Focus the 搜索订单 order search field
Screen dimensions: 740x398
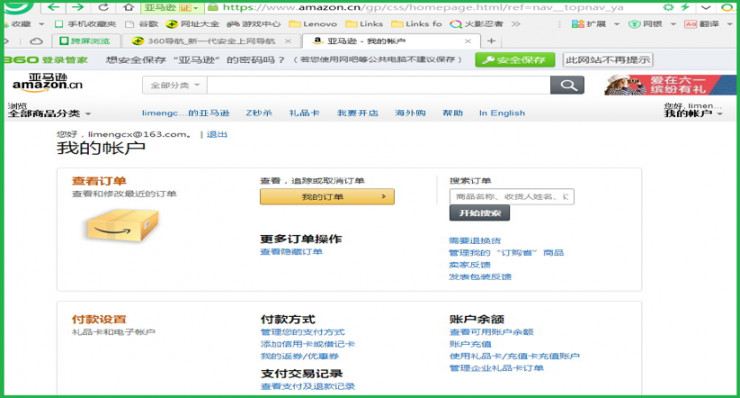pyautogui.click(x=512, y=196)
